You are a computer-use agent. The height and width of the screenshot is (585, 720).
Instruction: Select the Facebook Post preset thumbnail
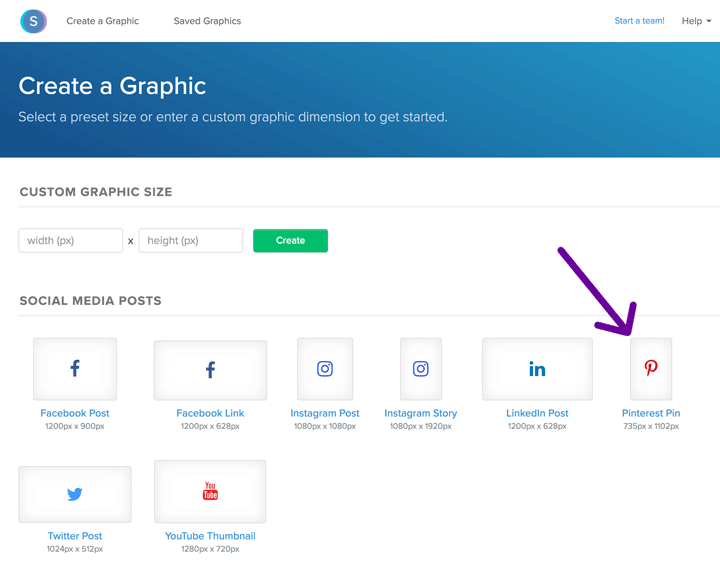pyautogui.click(x=75, y=369)
